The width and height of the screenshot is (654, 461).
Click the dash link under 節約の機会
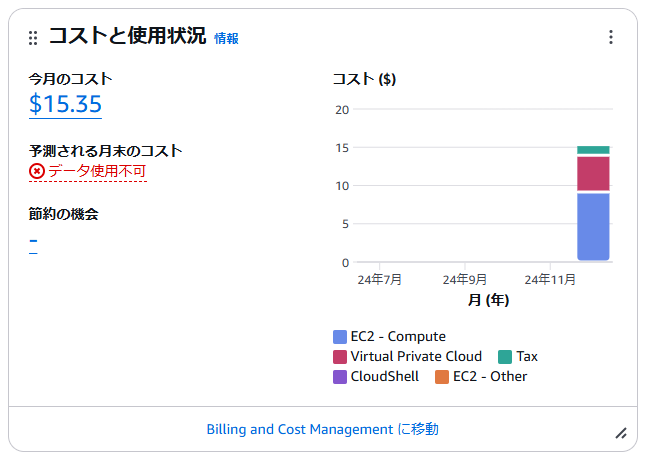(33, 241)
